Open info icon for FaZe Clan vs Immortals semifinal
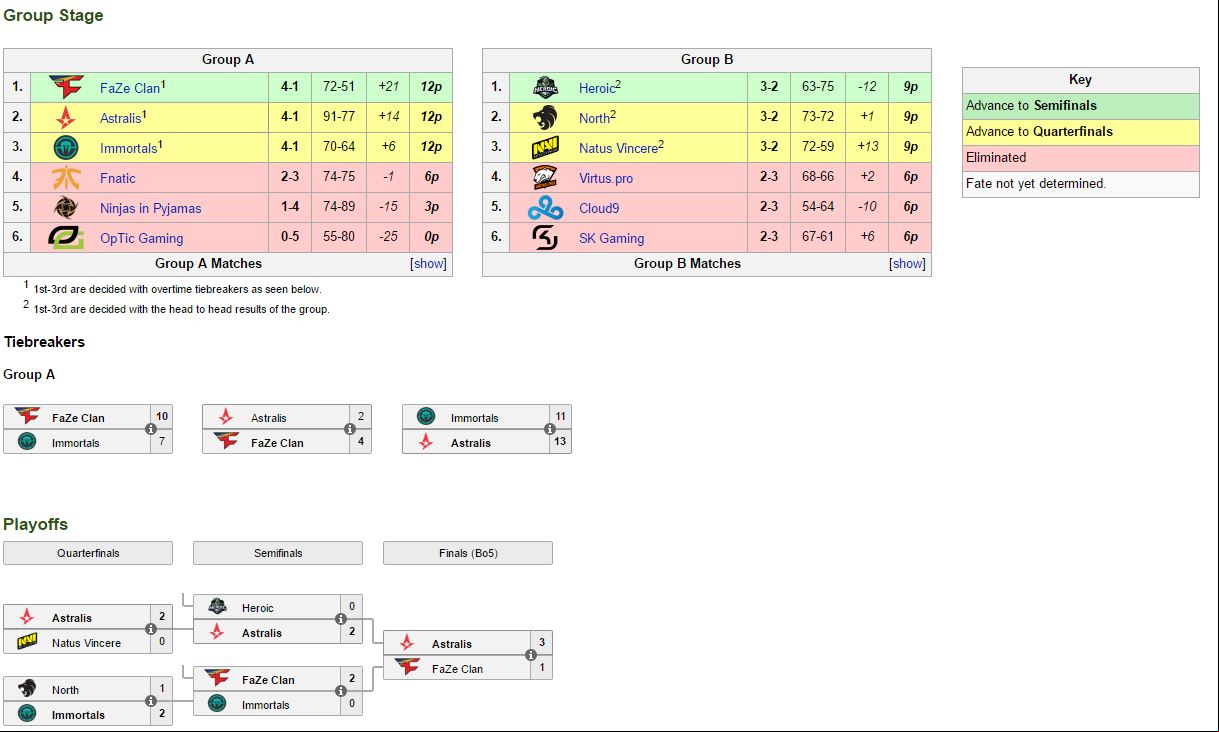Viewport: 1219px width, 732px height. pyautogui.click(x=341, y=691)
